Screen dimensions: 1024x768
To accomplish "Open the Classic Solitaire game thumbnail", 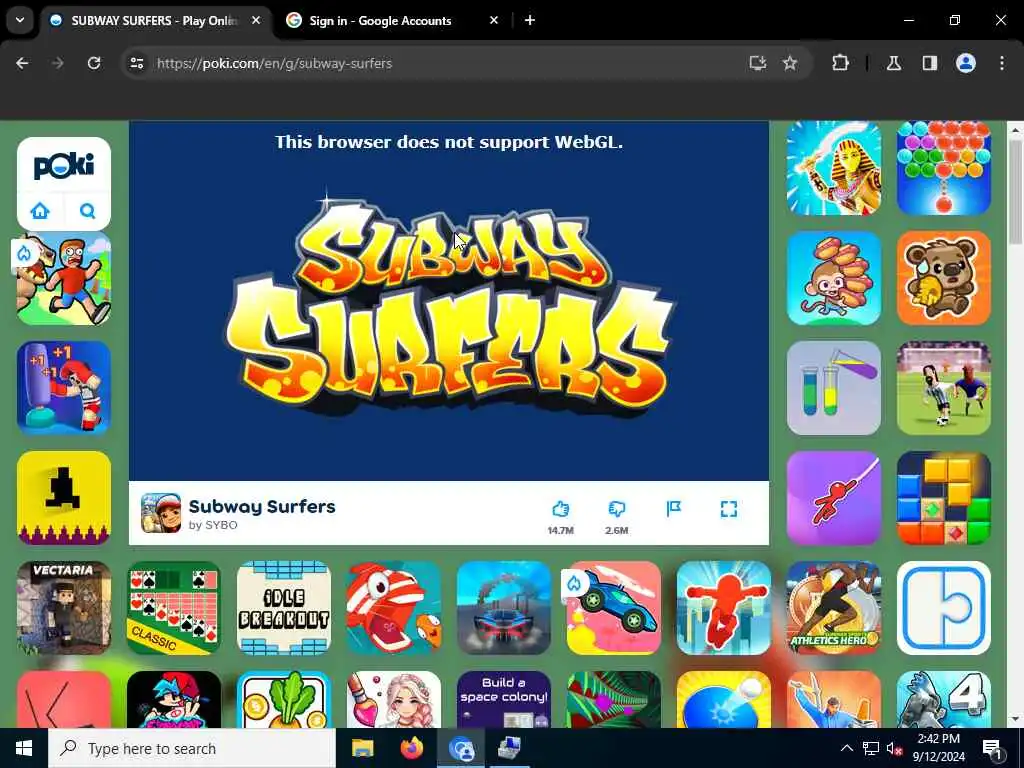I will (x=174, y=608).
